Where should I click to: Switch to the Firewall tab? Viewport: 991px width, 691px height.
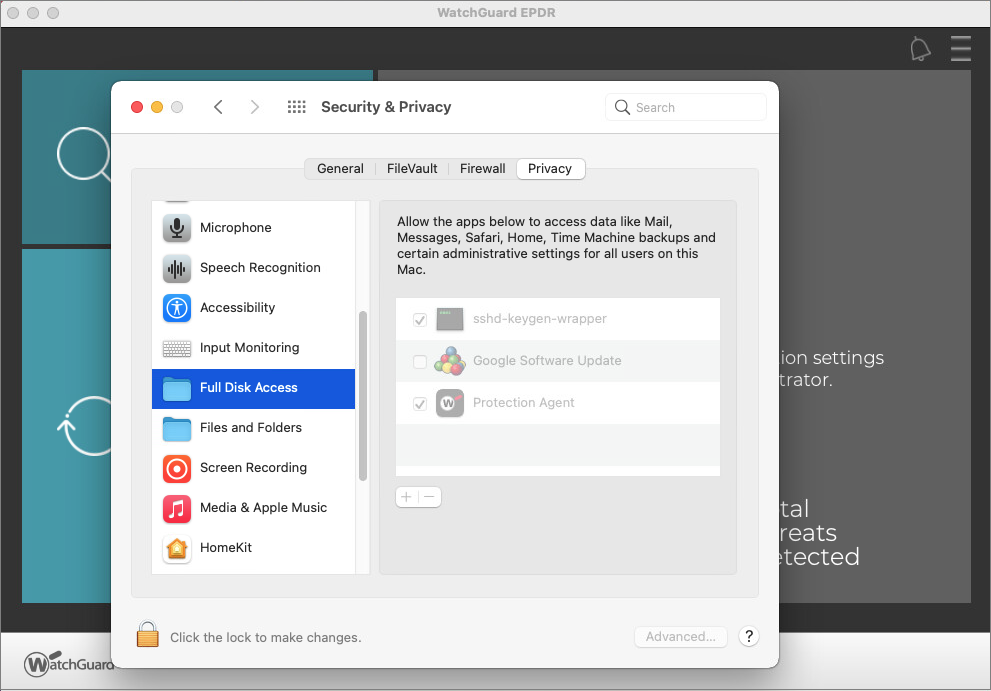click(482, 168)
